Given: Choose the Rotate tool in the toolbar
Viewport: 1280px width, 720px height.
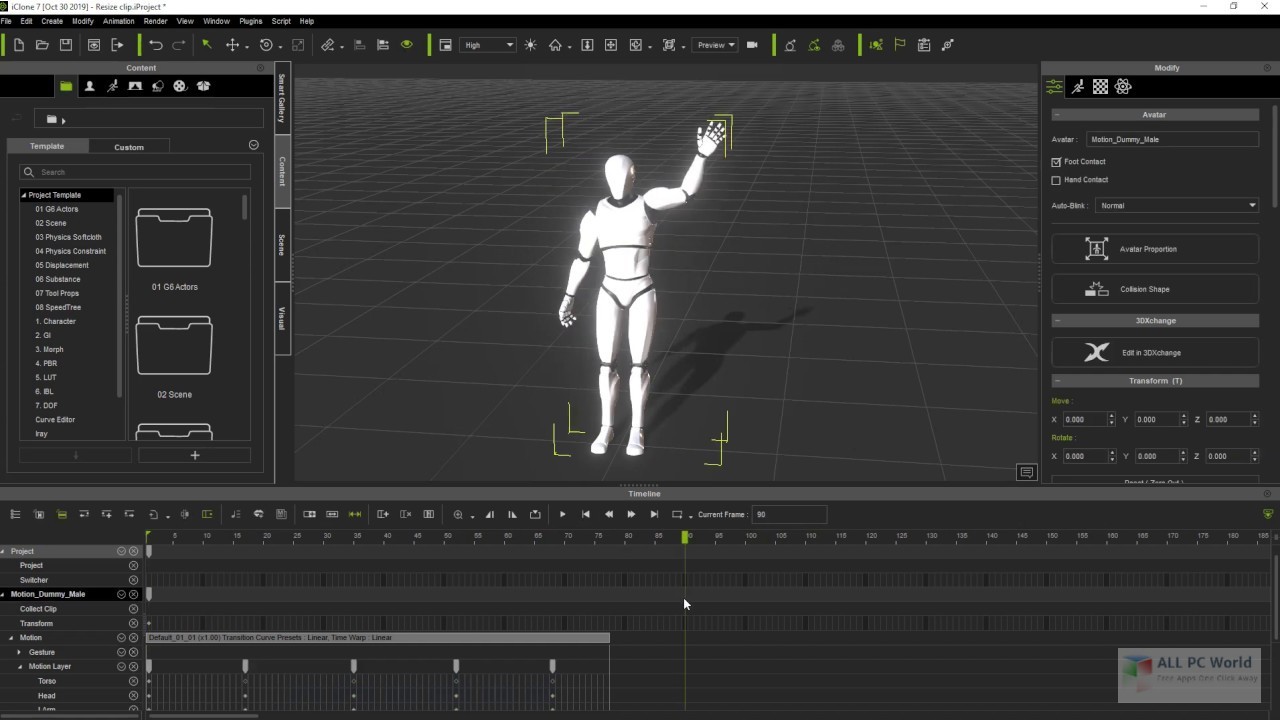Looking at the screenshot, I should pos(265,45).
